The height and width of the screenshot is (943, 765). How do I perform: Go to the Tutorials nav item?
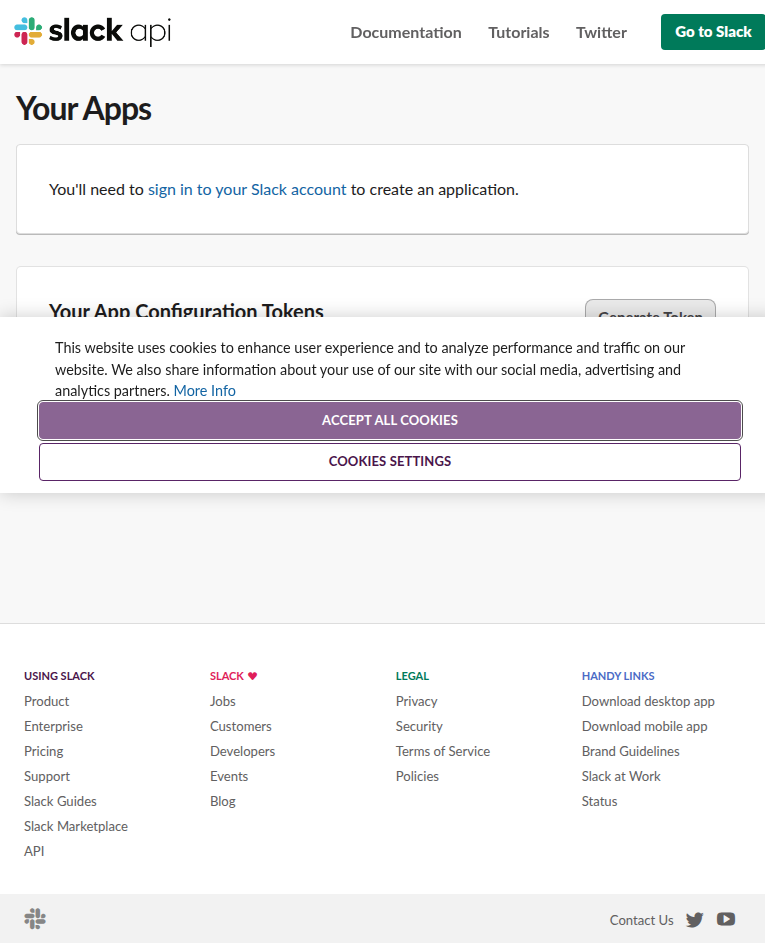click(518, 32)
